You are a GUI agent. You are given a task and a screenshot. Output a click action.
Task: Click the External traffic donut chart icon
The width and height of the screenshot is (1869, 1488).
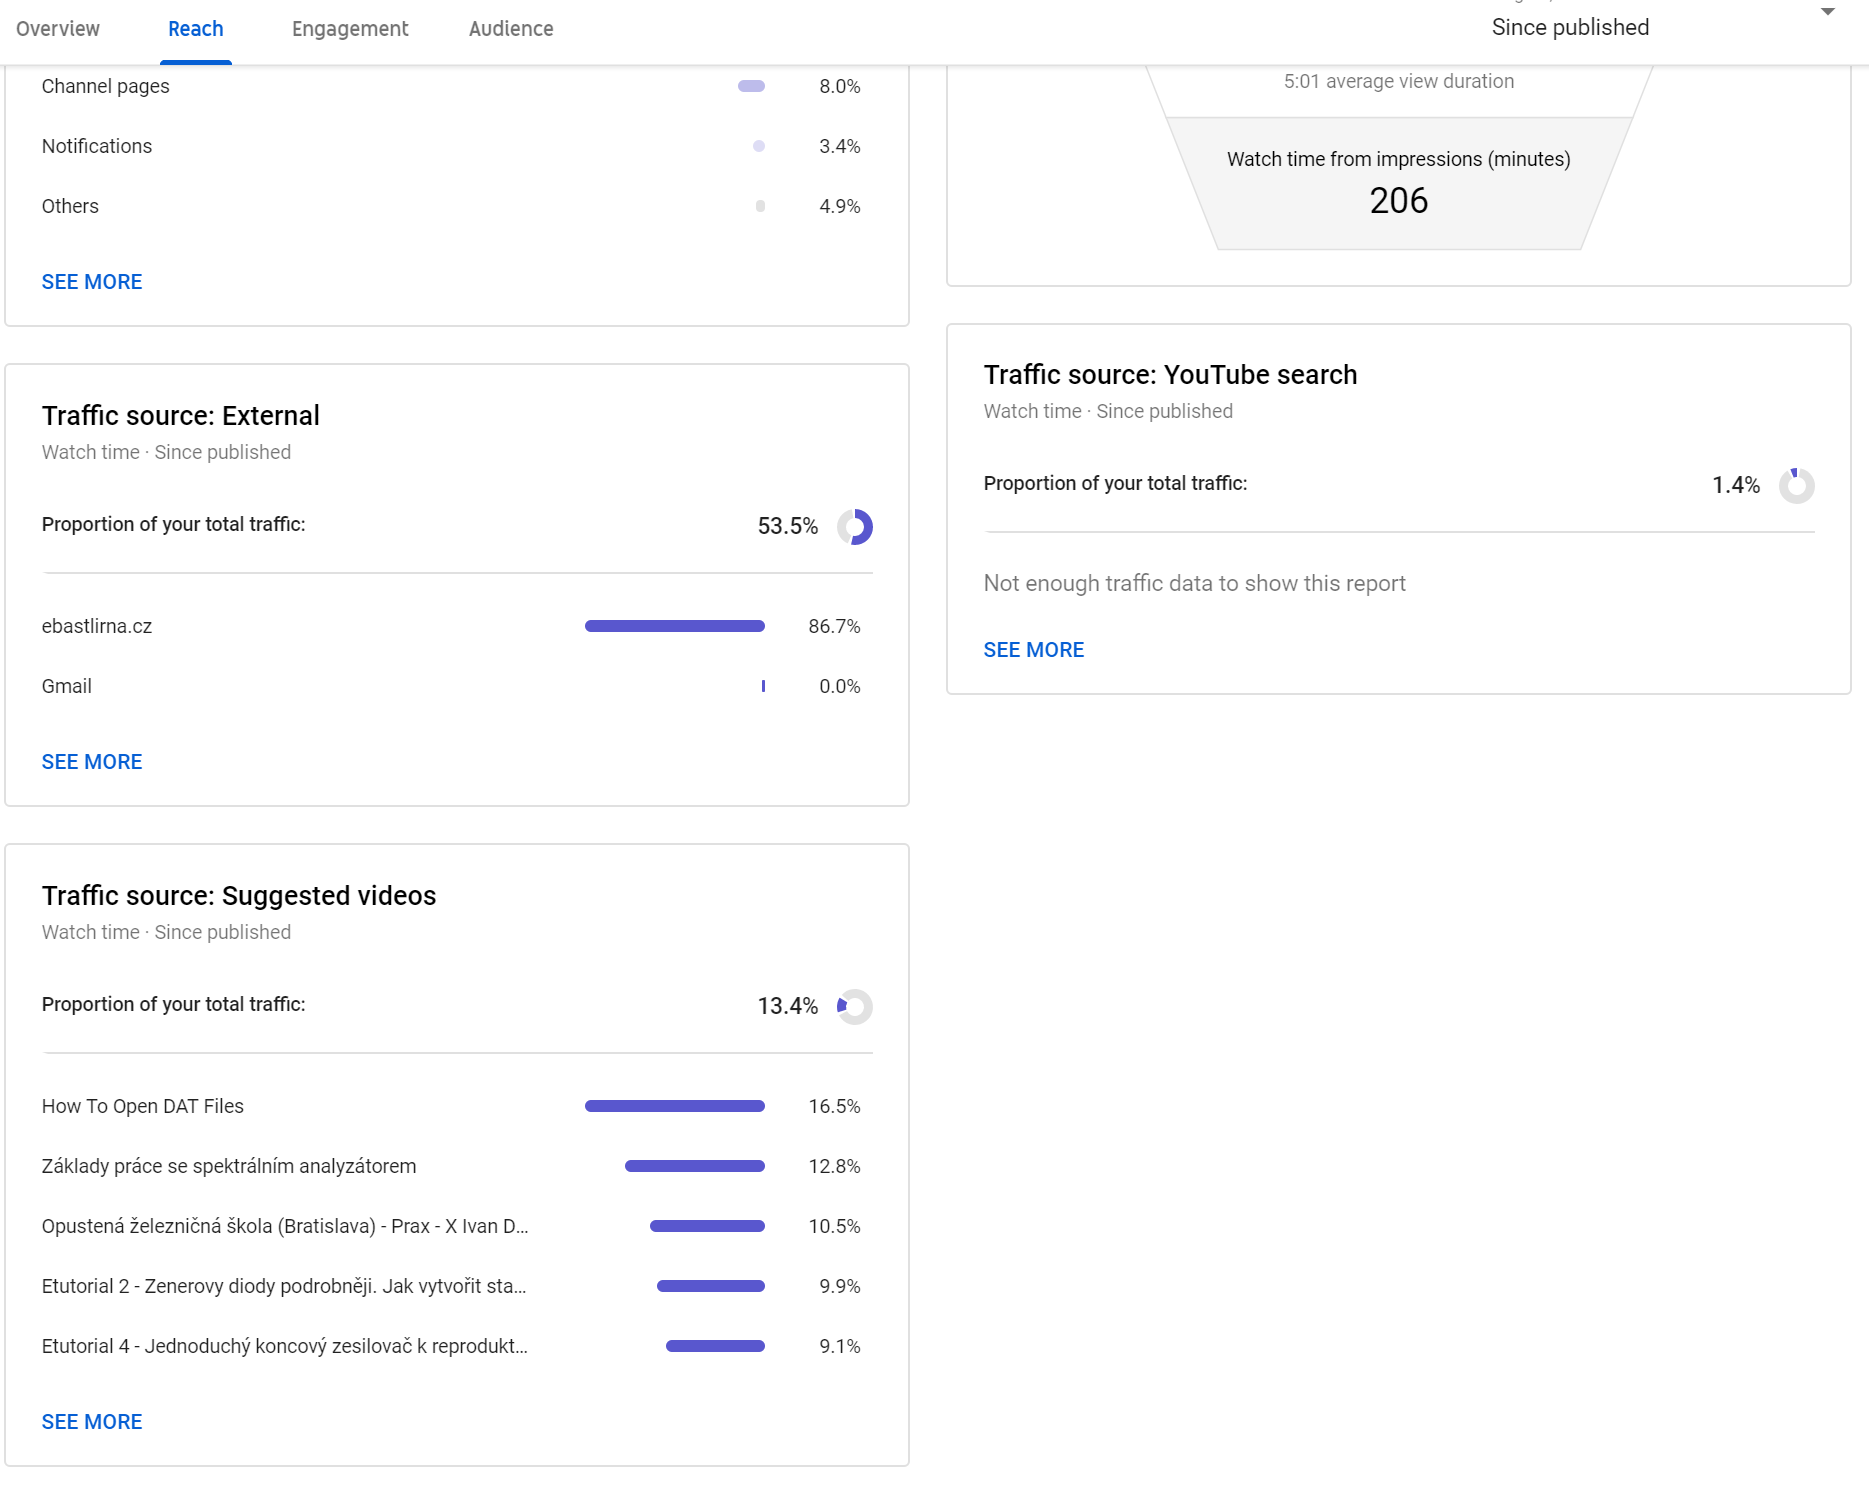pyautogui.click(x=854, y=526)
